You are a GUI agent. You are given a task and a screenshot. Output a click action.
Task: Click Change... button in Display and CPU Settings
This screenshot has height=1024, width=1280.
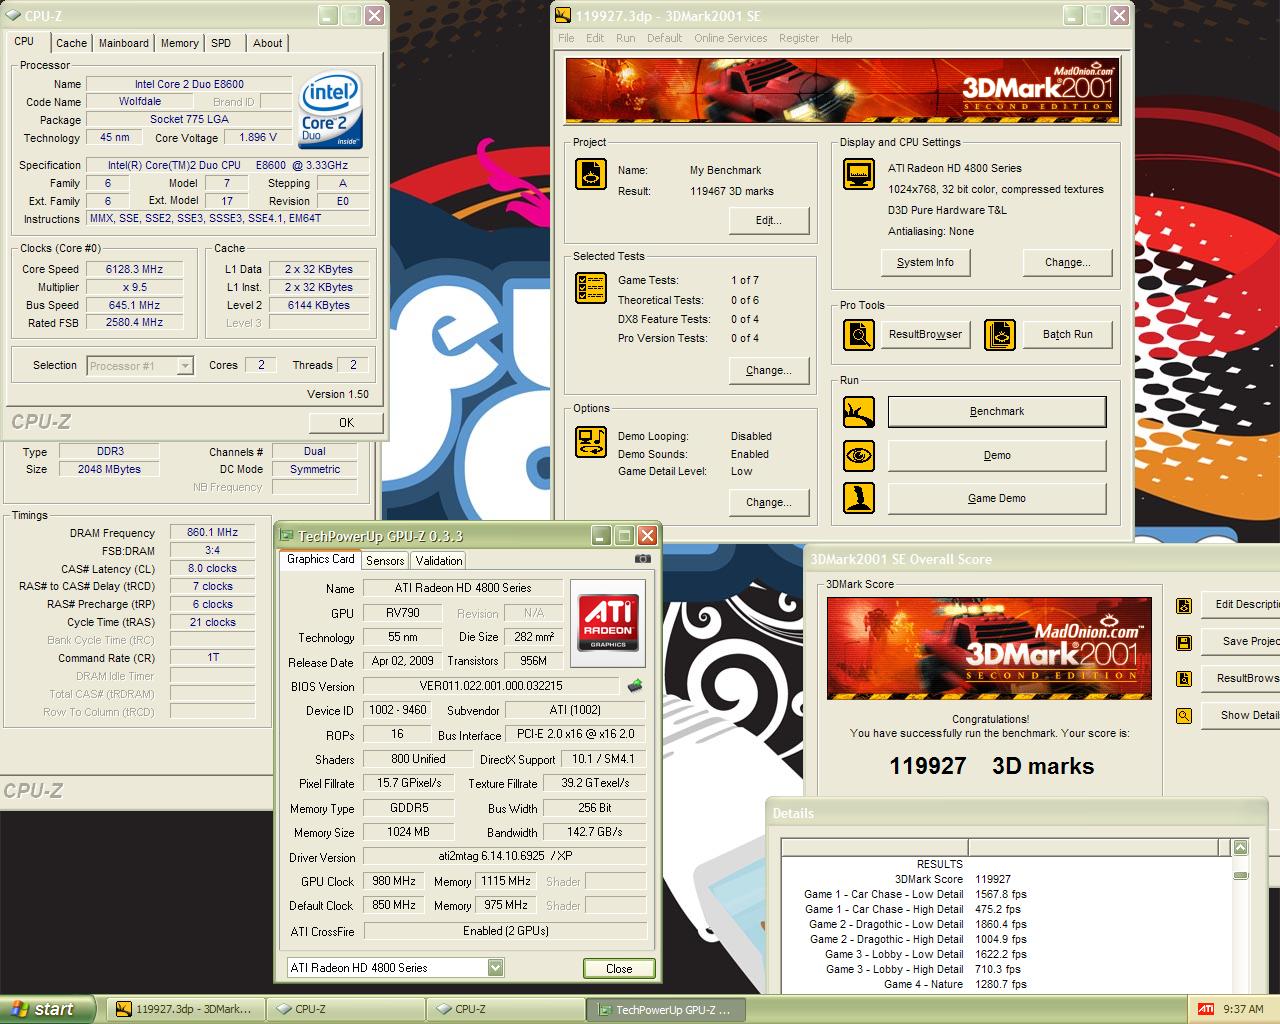[1067, 262]
